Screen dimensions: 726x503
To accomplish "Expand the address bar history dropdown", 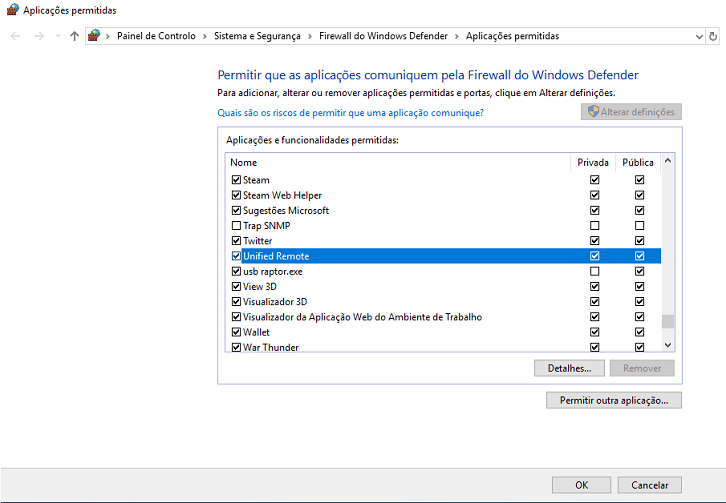I will coord(699,37).
